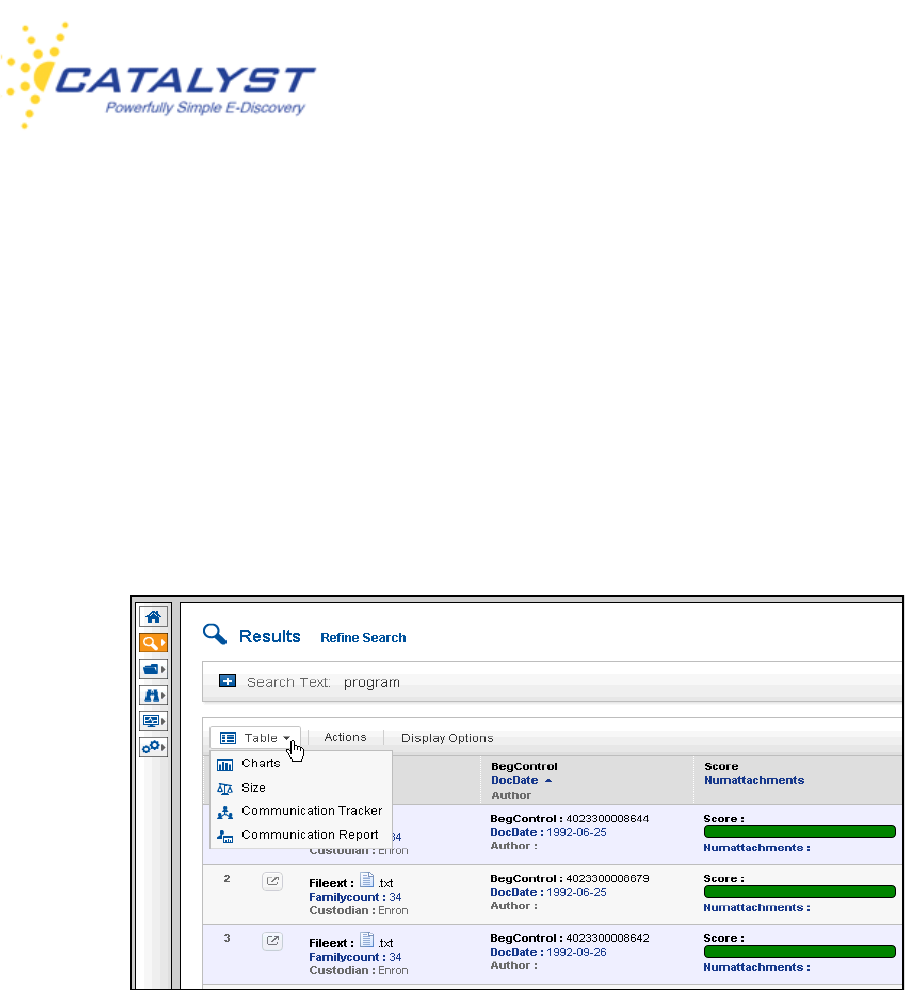
Task: Click the txt file icon in row 2
Action: coord(367,880)
